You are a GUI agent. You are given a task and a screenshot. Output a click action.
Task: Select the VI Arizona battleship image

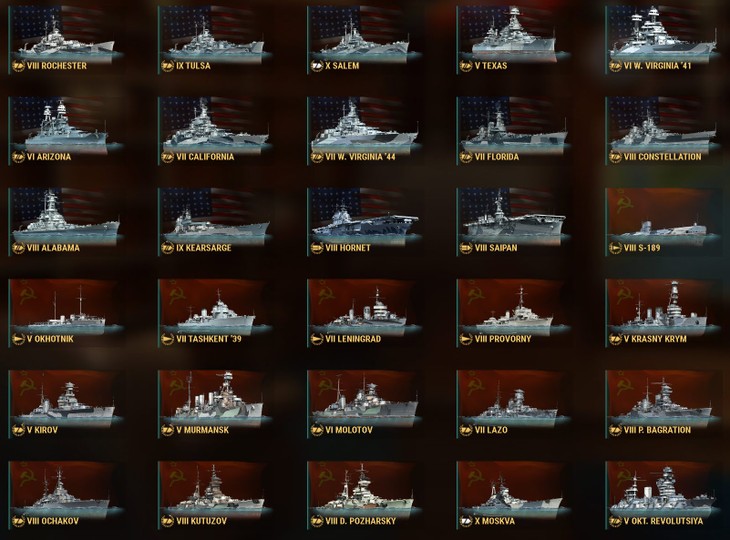[x=65, y=125]
